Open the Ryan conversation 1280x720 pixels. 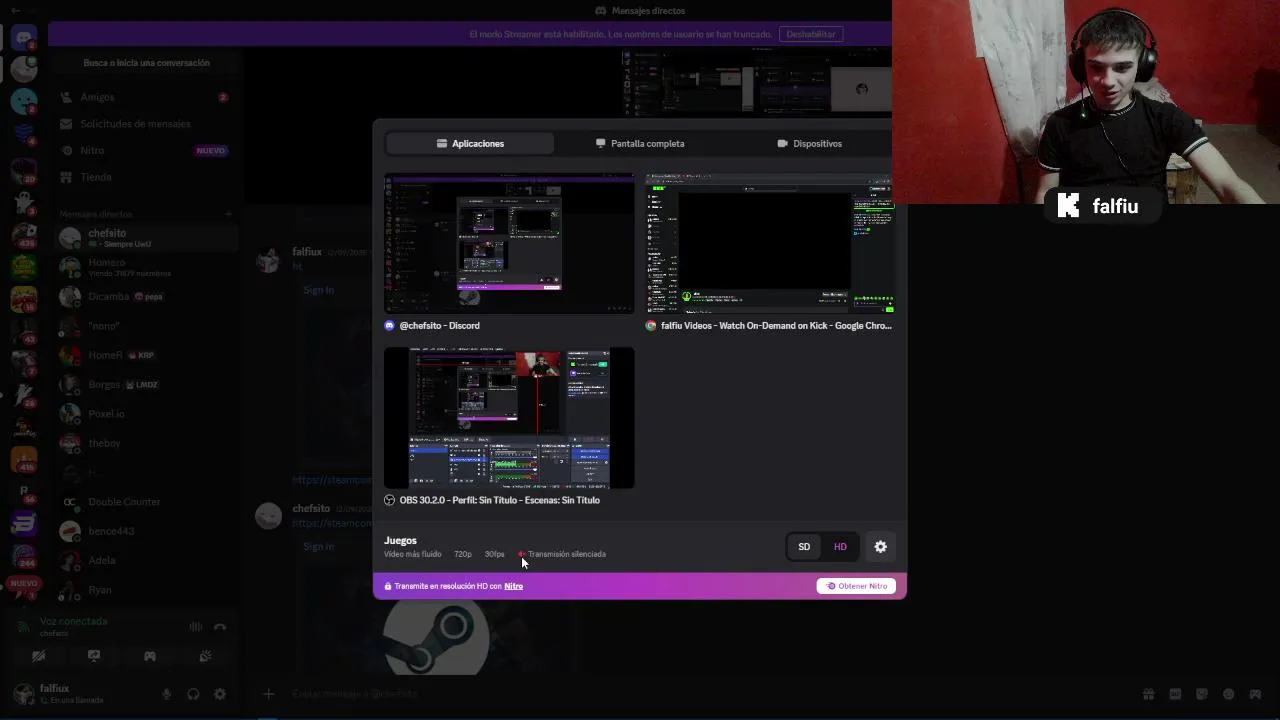(145, 590)
